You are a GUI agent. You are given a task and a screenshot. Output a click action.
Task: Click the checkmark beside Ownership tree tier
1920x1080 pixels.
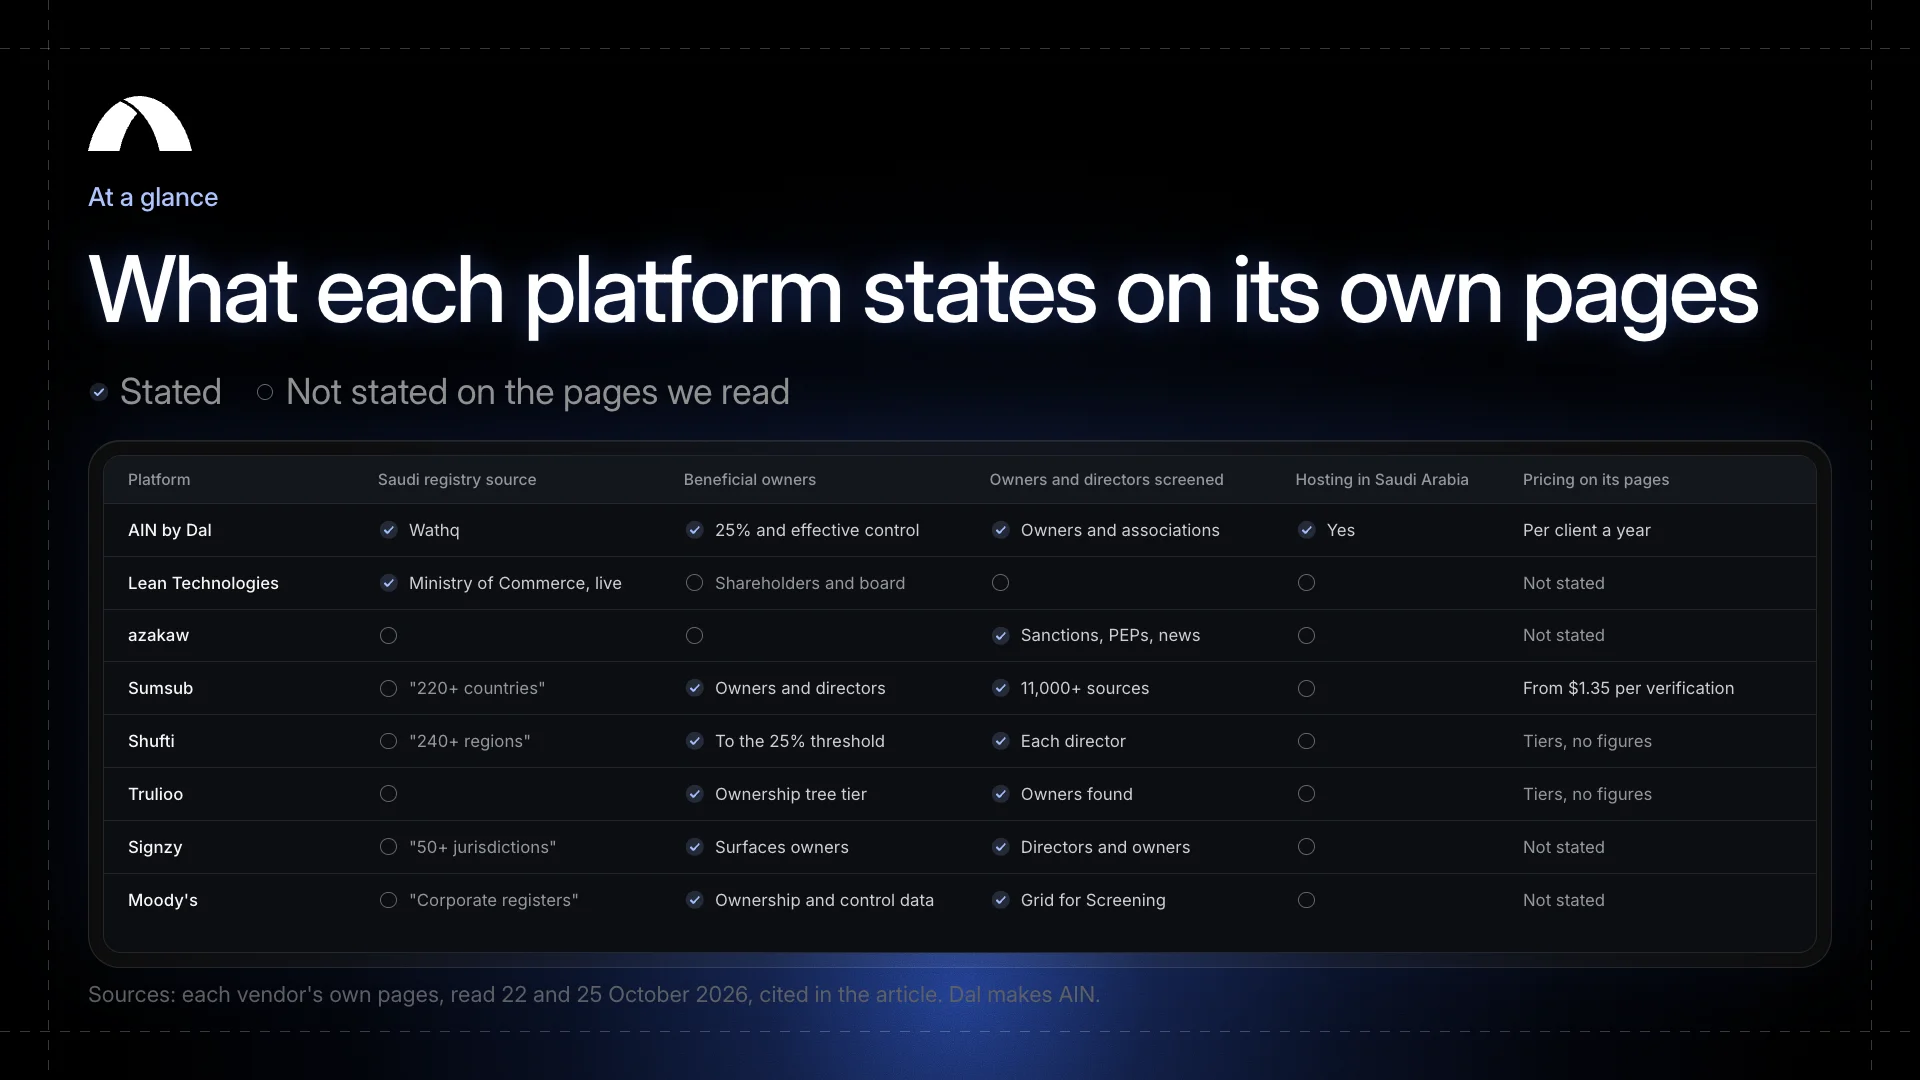point(695,794)
